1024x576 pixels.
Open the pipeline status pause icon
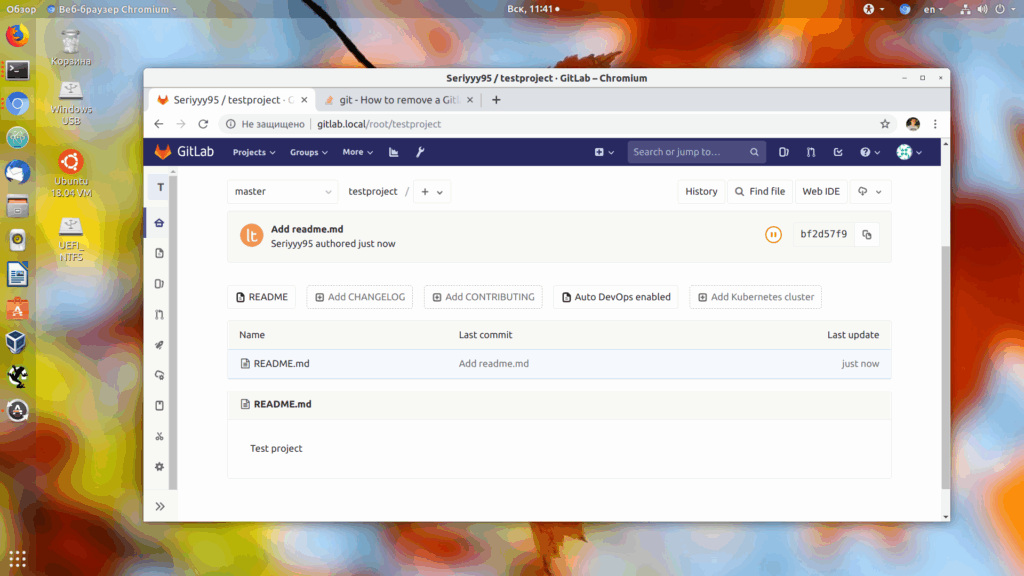click(x=773, y=234)
